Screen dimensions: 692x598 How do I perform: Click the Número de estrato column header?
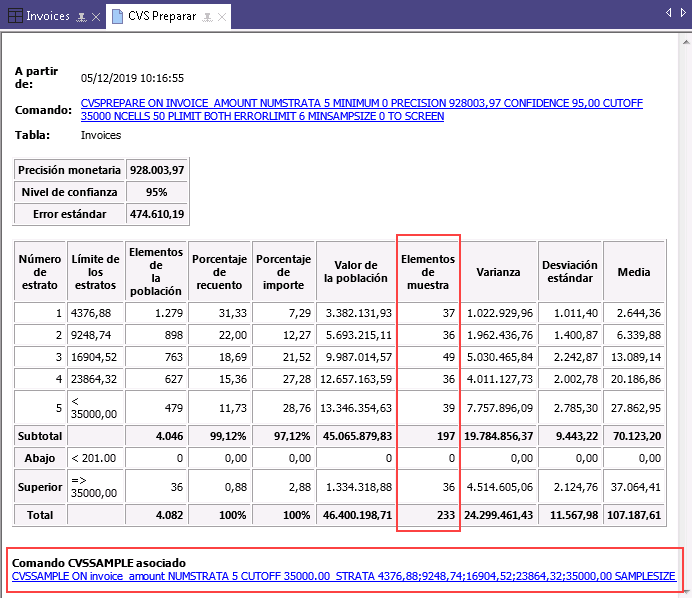tap(39, 271)
